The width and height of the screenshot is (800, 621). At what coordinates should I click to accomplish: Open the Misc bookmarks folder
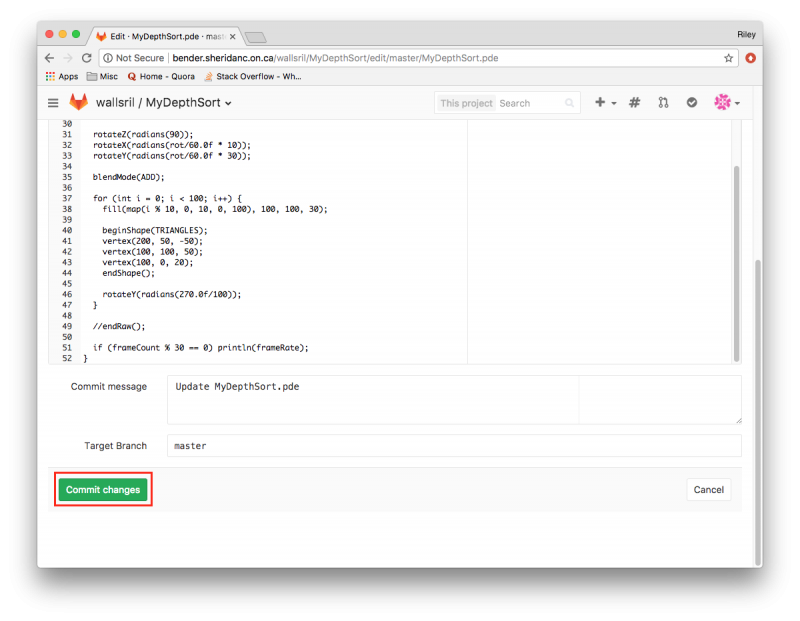coord(103,77)
